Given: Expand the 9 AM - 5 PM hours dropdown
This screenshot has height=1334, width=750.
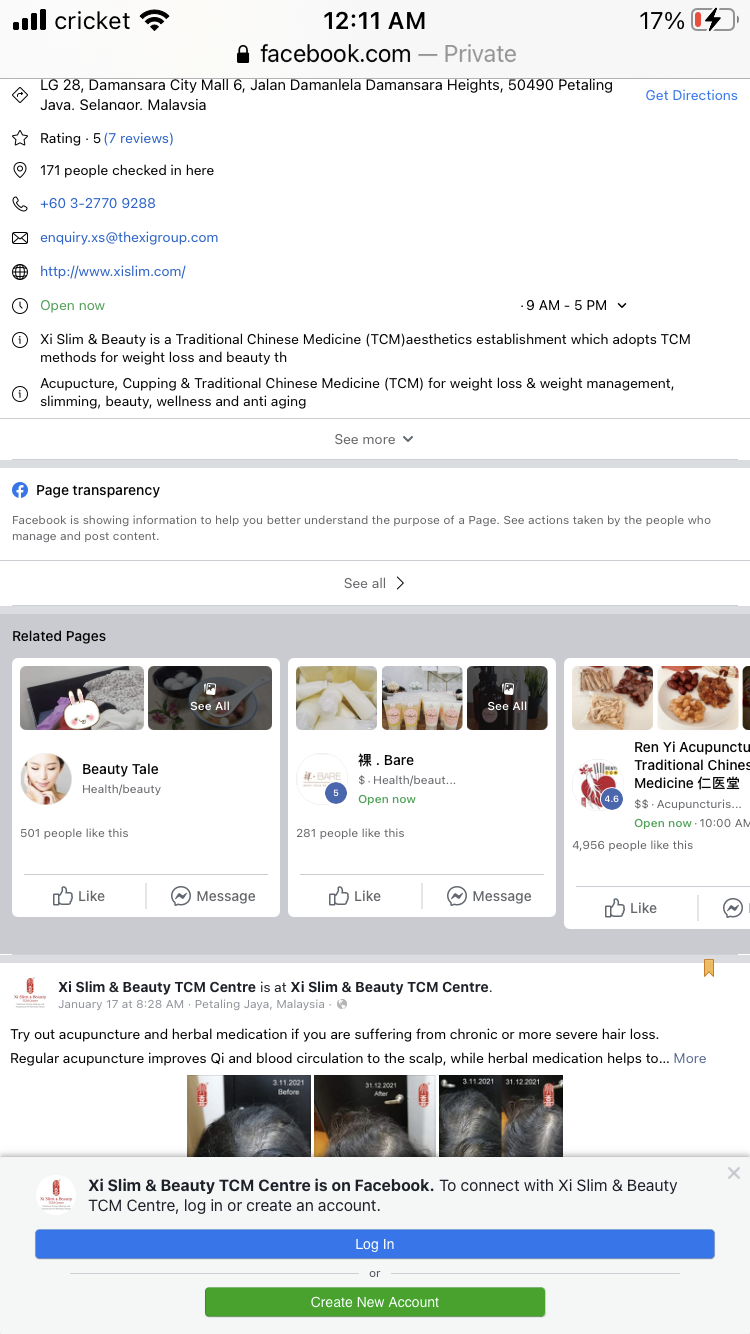Looking at the screenshot, I should click(575, 305).
